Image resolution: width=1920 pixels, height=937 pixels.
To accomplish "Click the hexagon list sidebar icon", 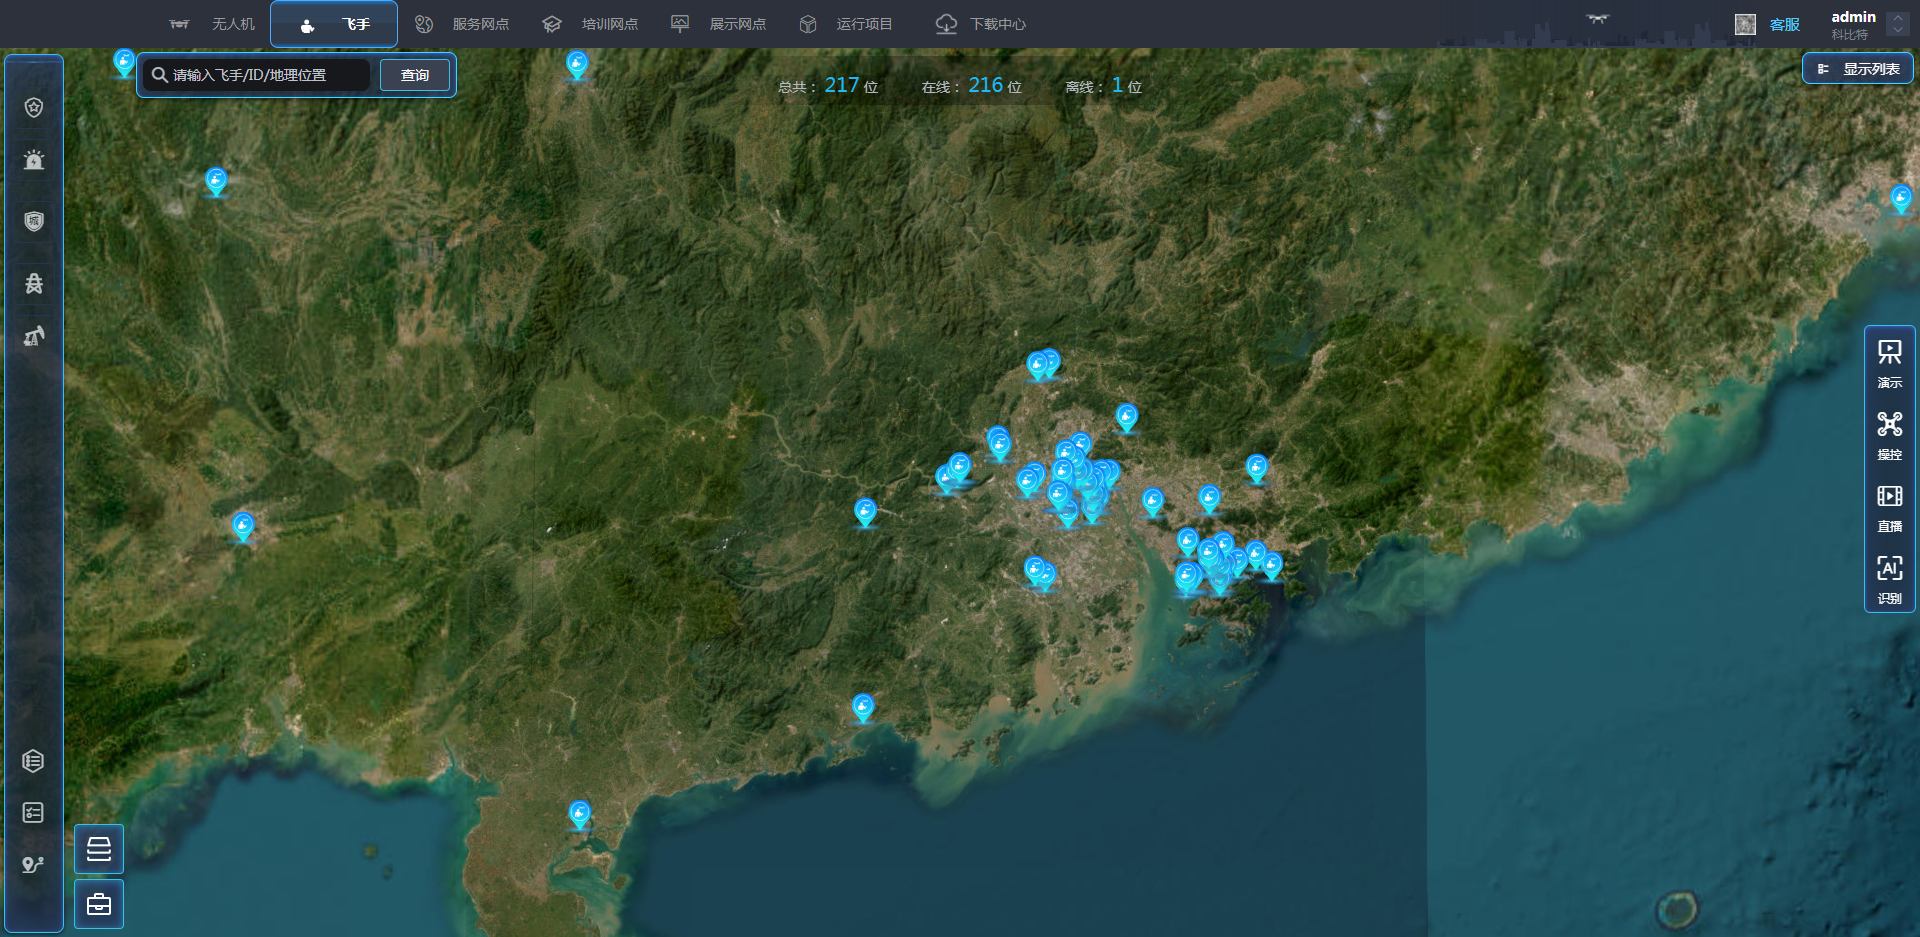I will coord(33,761).
